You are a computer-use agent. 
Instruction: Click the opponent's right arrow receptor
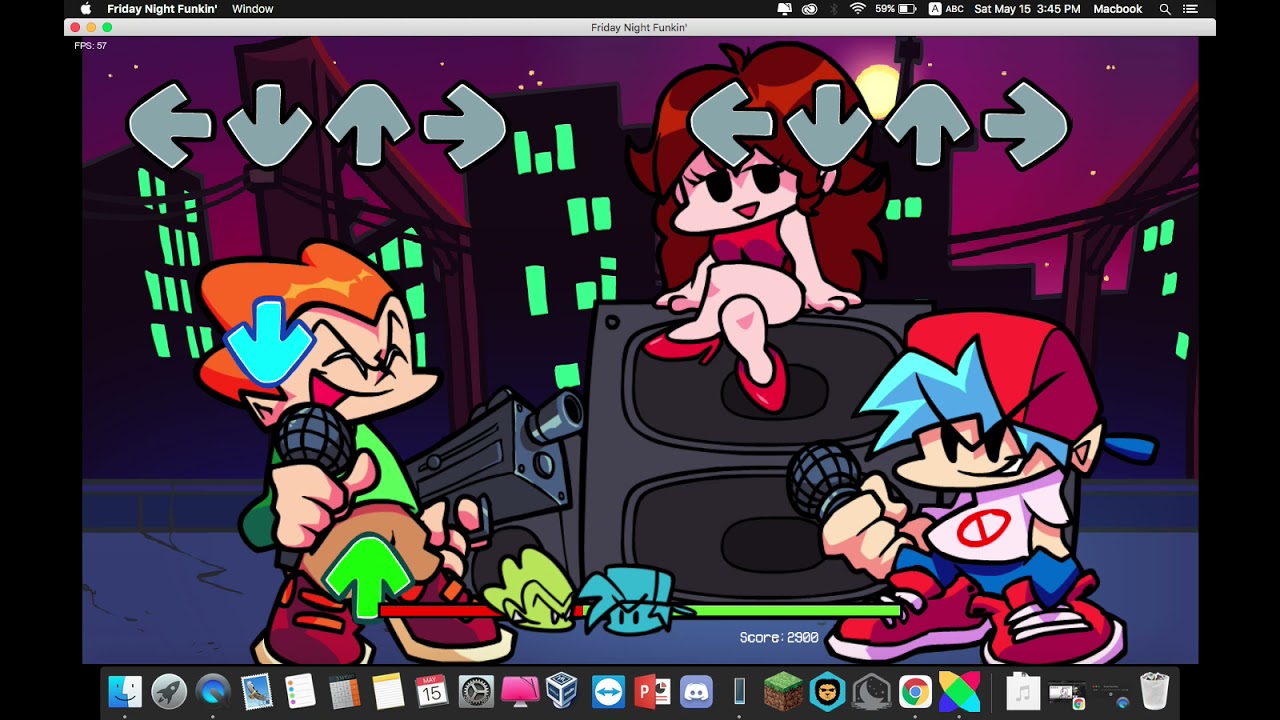[x=465, y=125]
